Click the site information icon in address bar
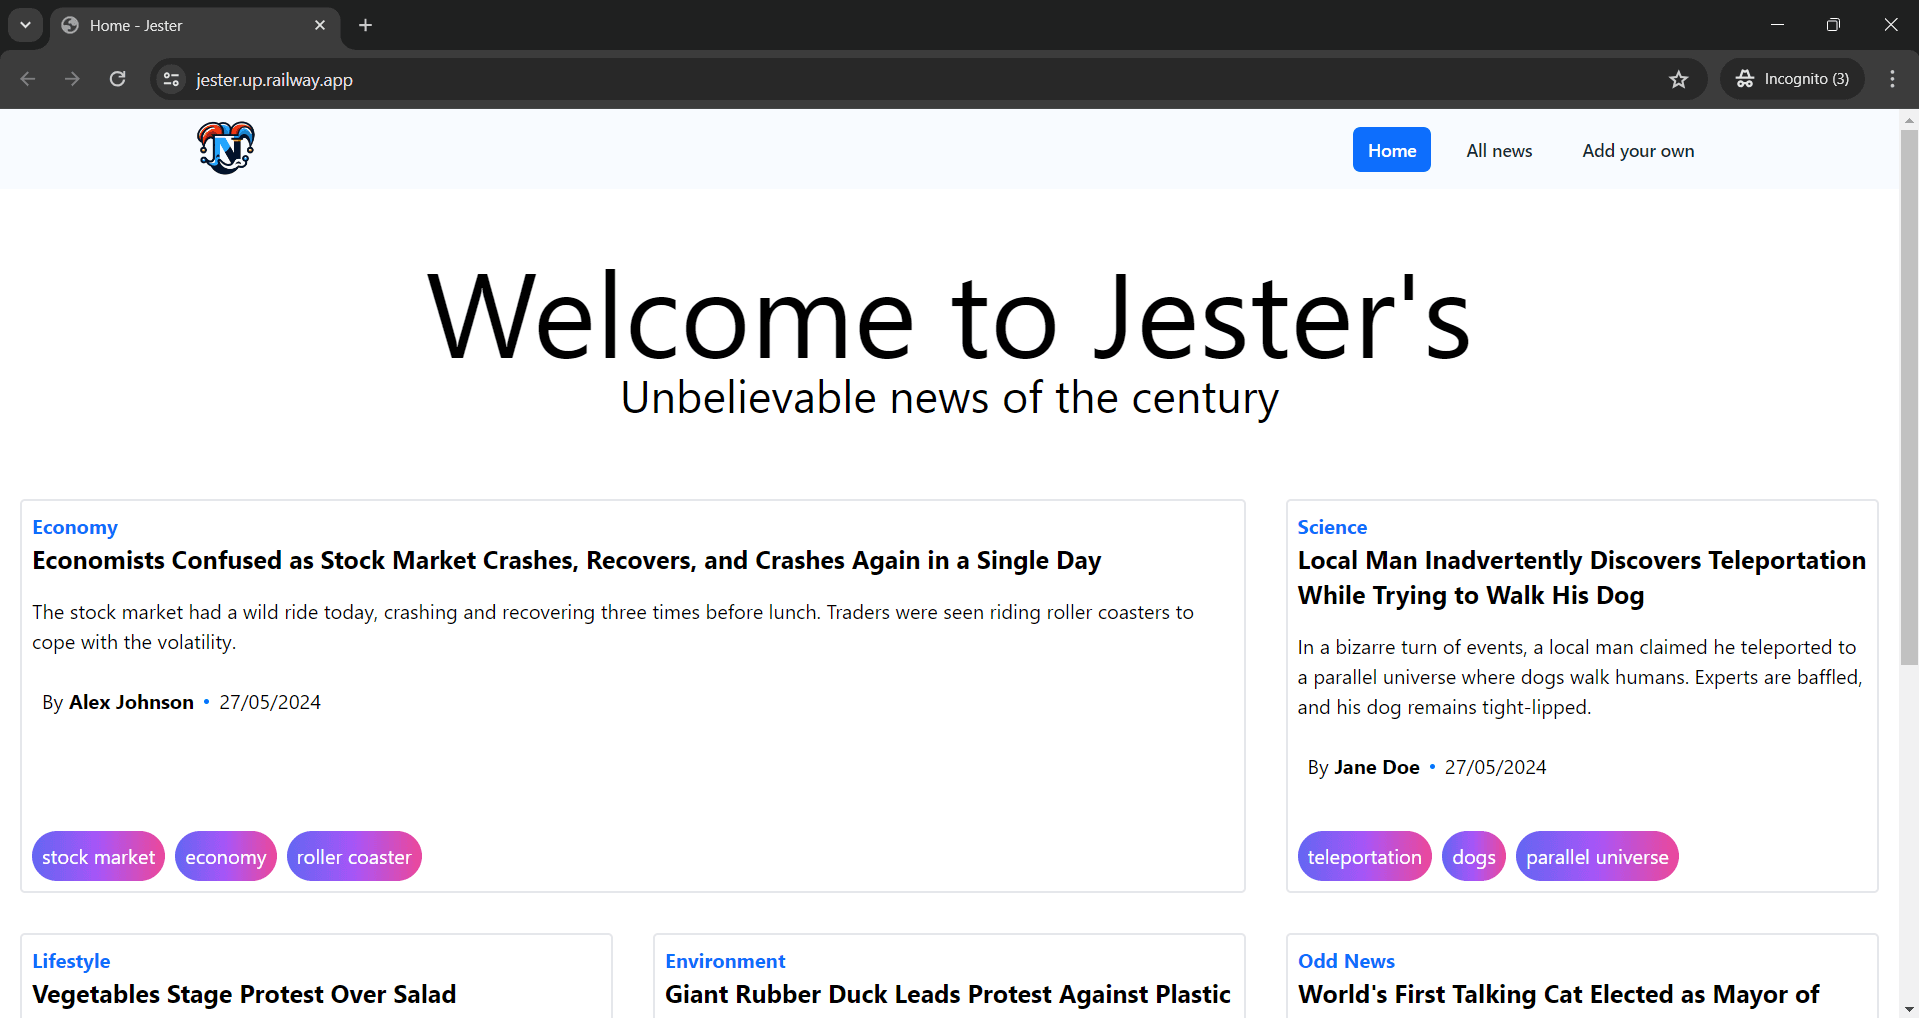This screenshot has height=1018, width=1919. tap(172, 79)
